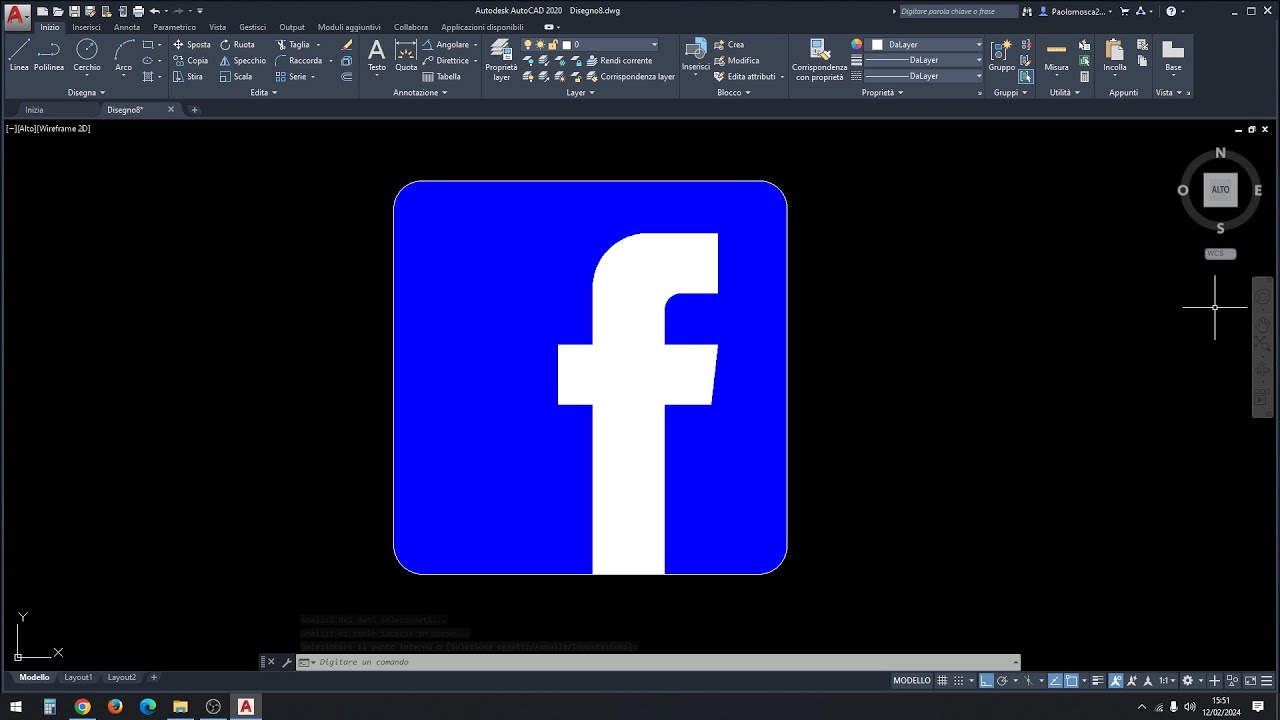Toggle ortho mode in status bar
1280x720 pixels.
pyautogui.click(x=986, y=680)
